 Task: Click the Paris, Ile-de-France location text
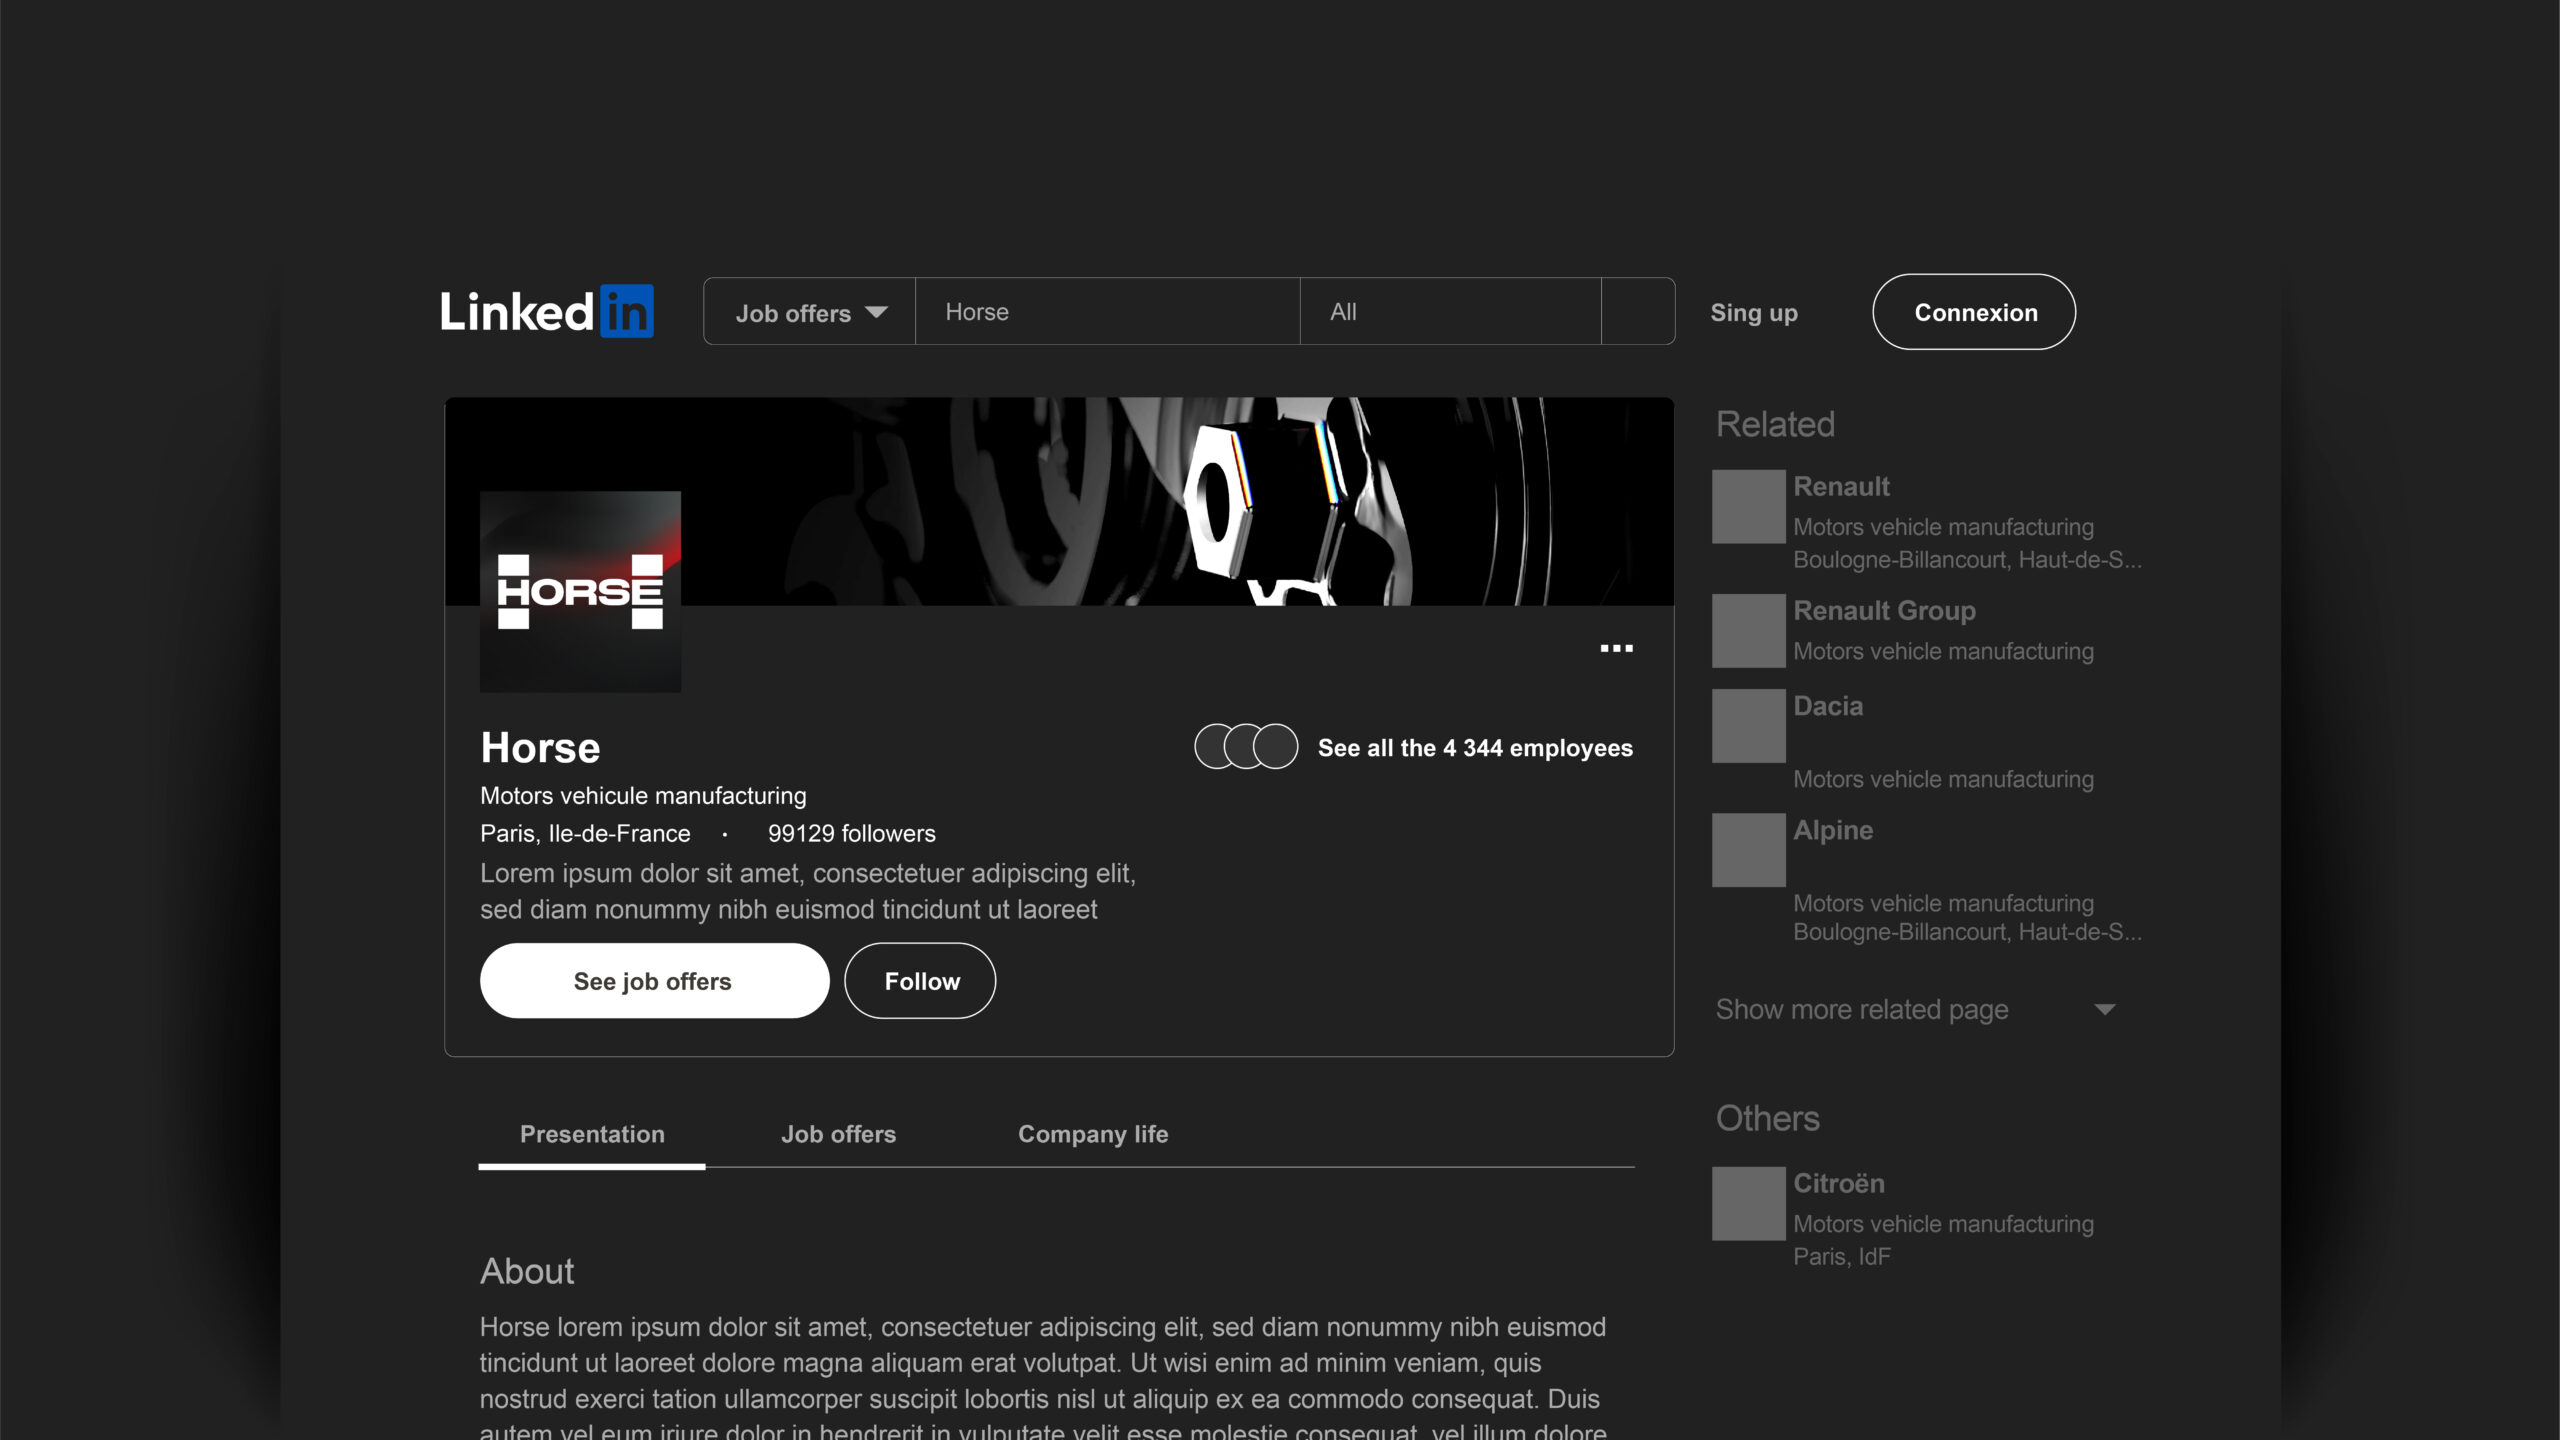coord(585,834)
